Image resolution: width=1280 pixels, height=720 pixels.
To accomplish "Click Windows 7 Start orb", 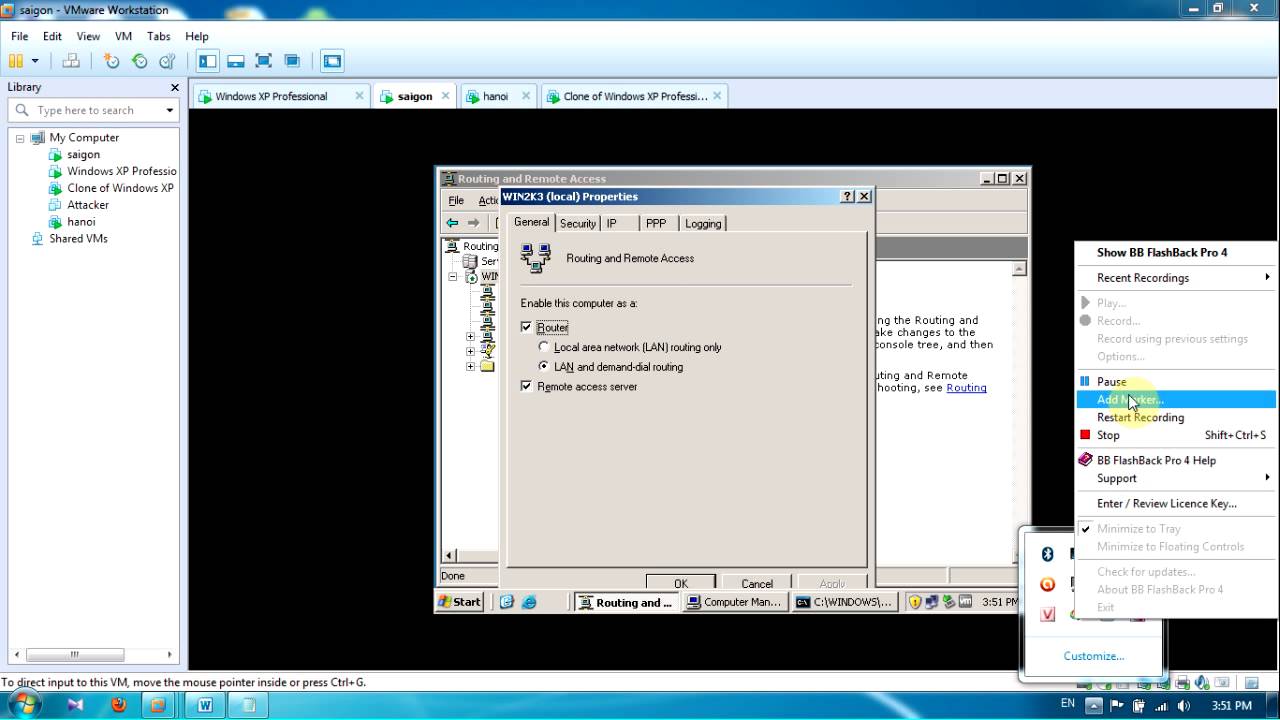I will click(x=25, y=705).
